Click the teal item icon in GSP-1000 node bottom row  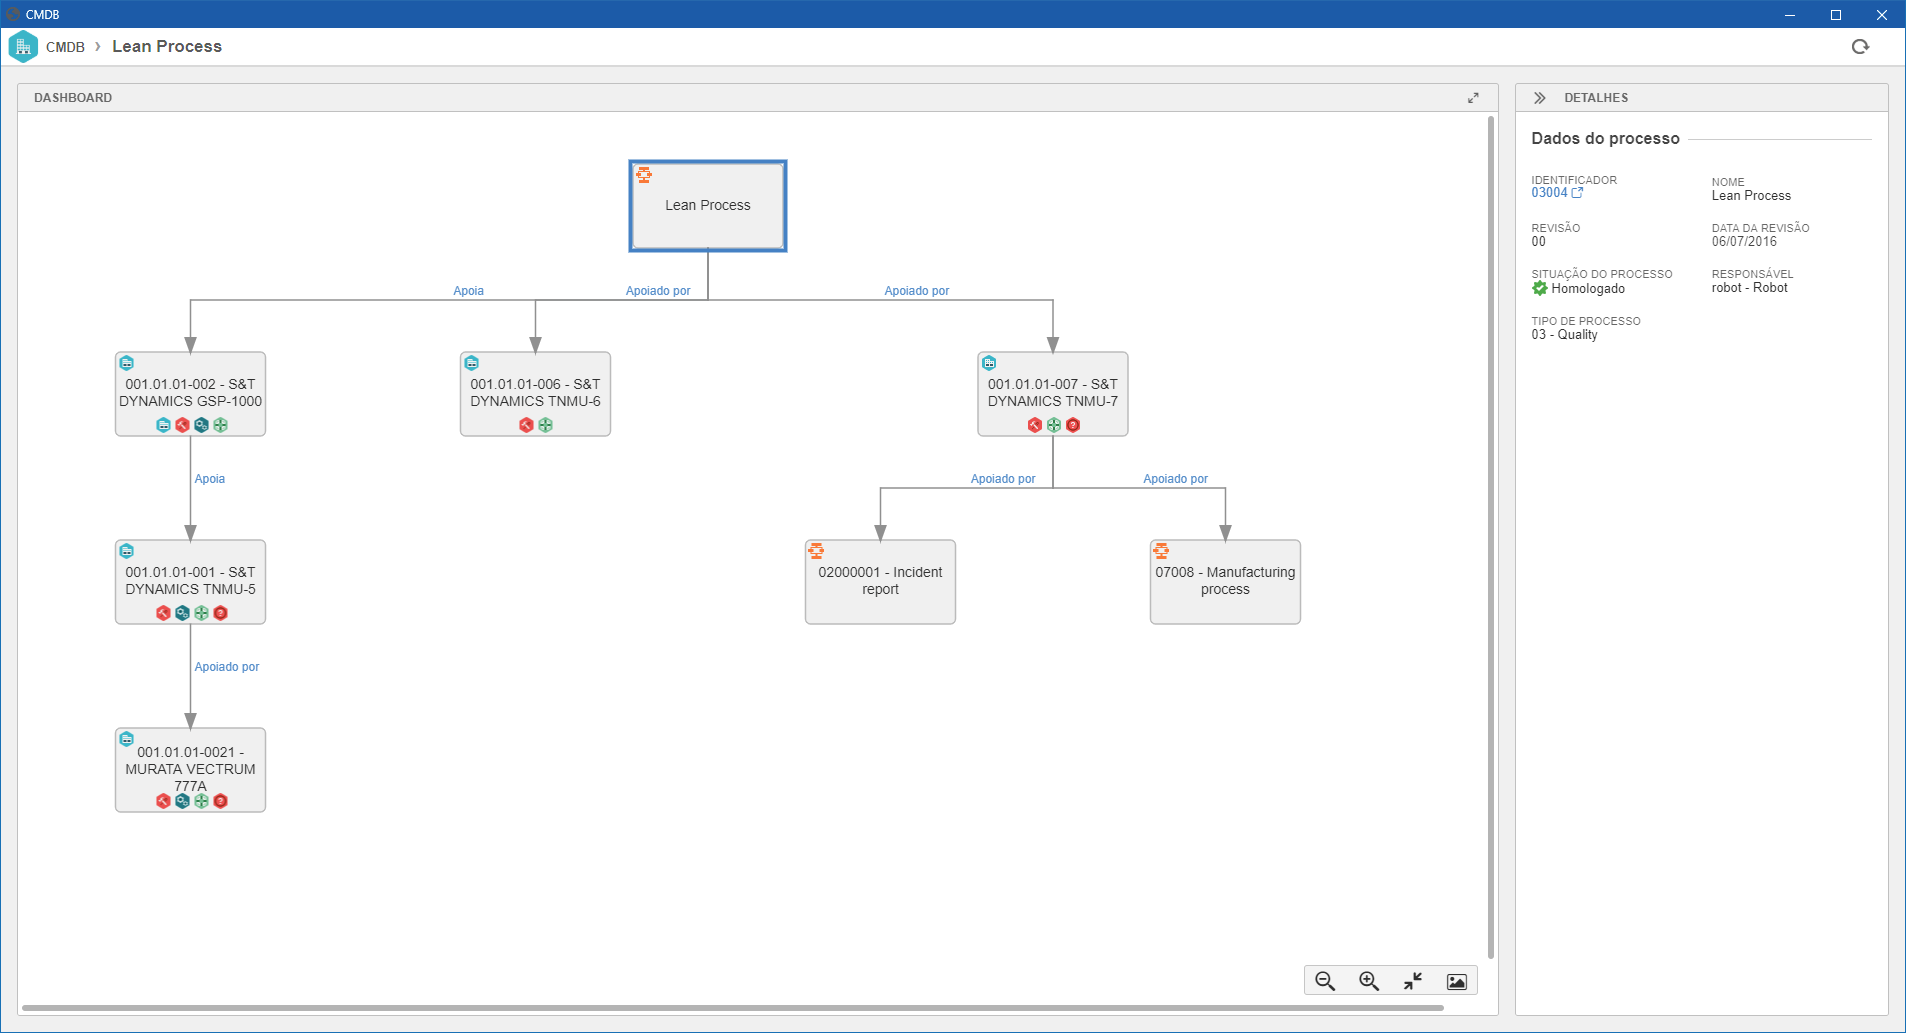tap(163, 425)
